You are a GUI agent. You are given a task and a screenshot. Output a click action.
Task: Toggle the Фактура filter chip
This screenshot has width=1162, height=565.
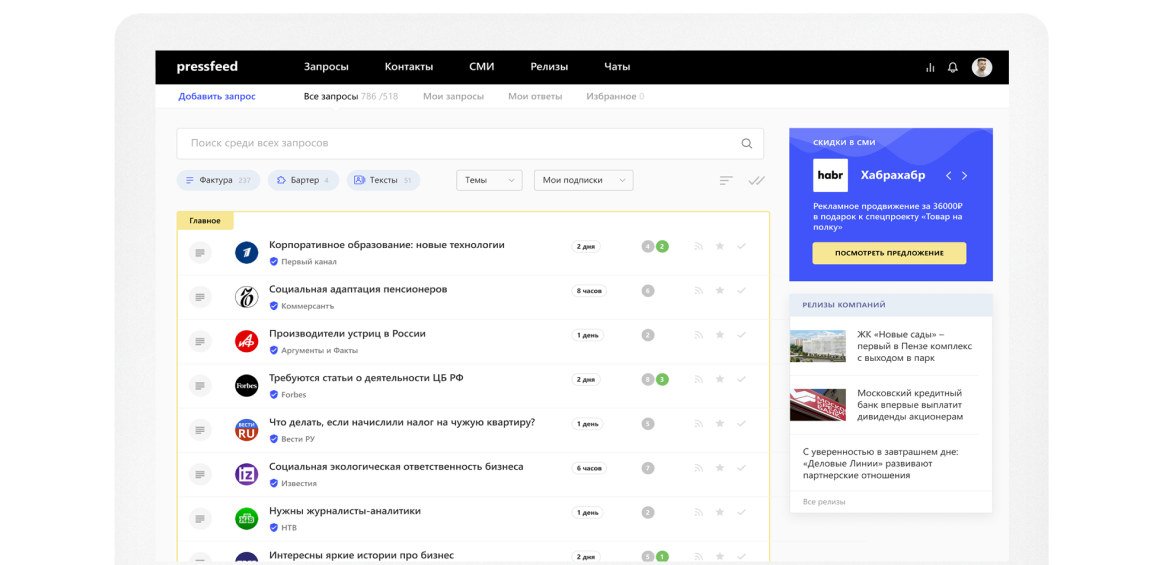(218, 180)
